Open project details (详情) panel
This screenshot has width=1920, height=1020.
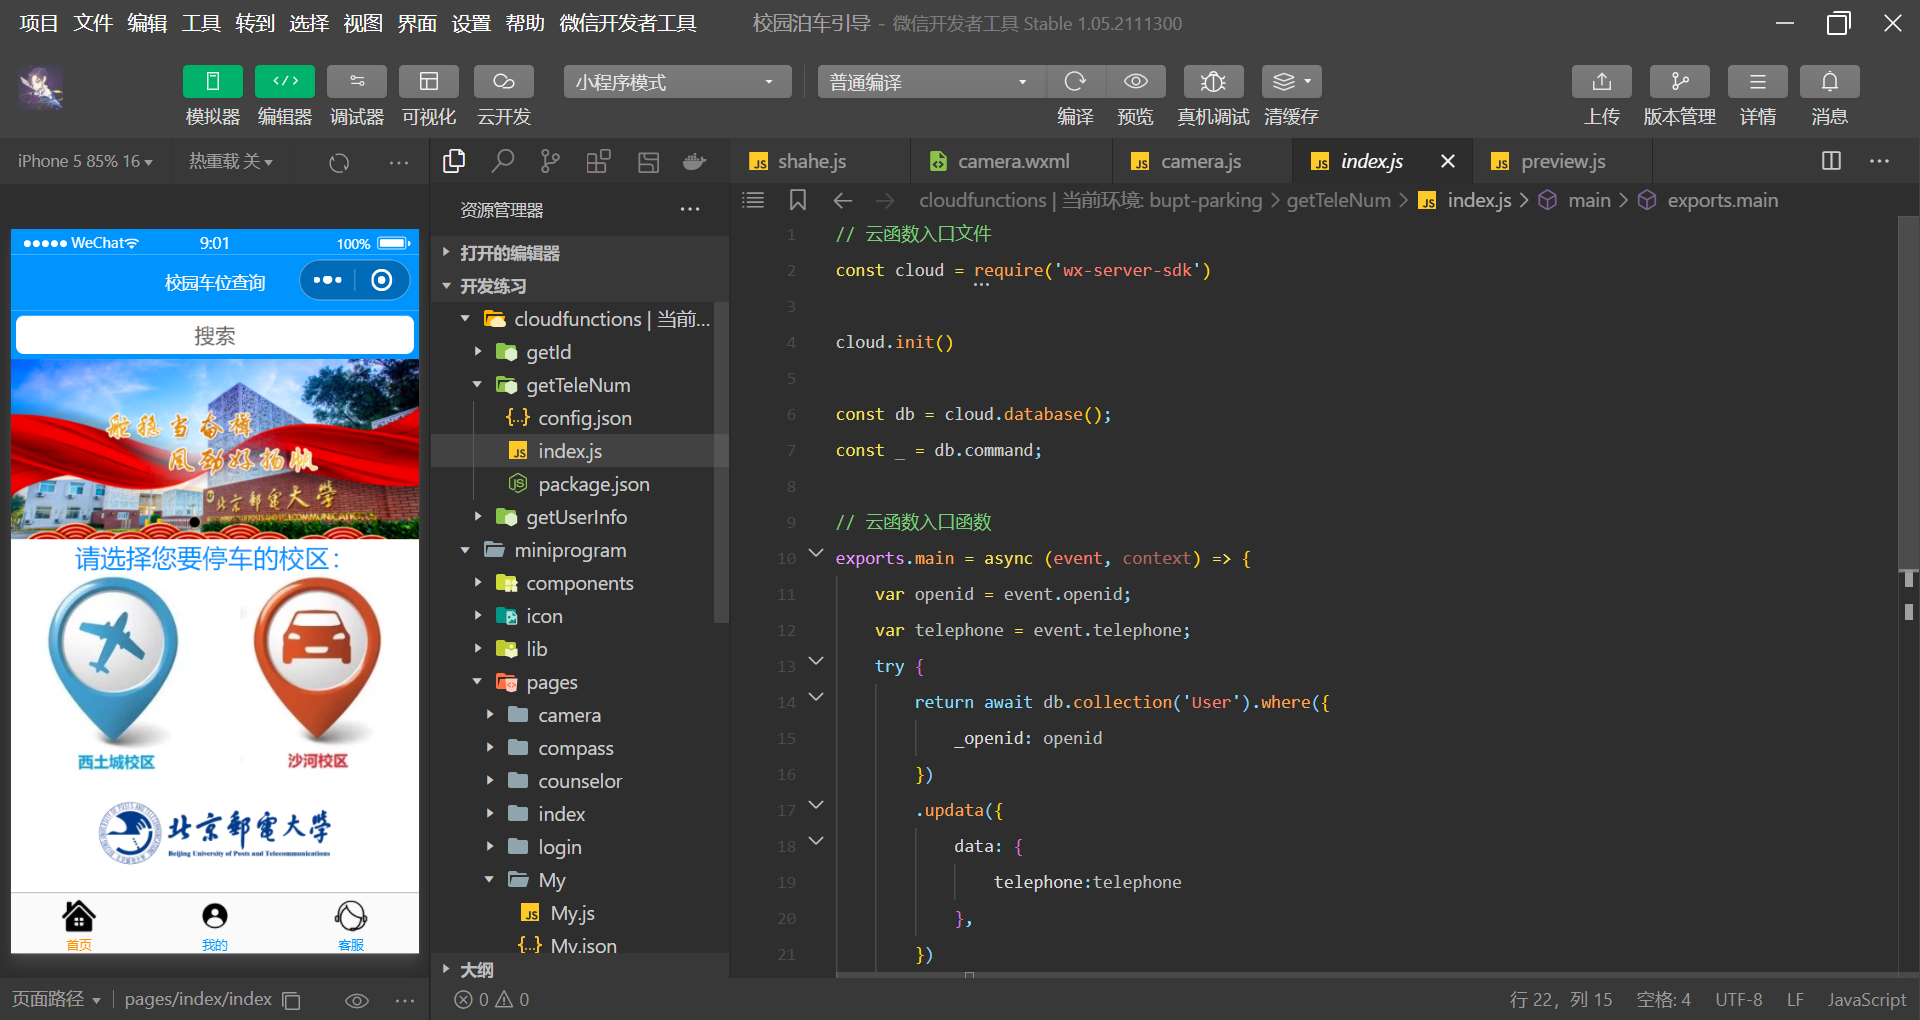click(1757, 82)
